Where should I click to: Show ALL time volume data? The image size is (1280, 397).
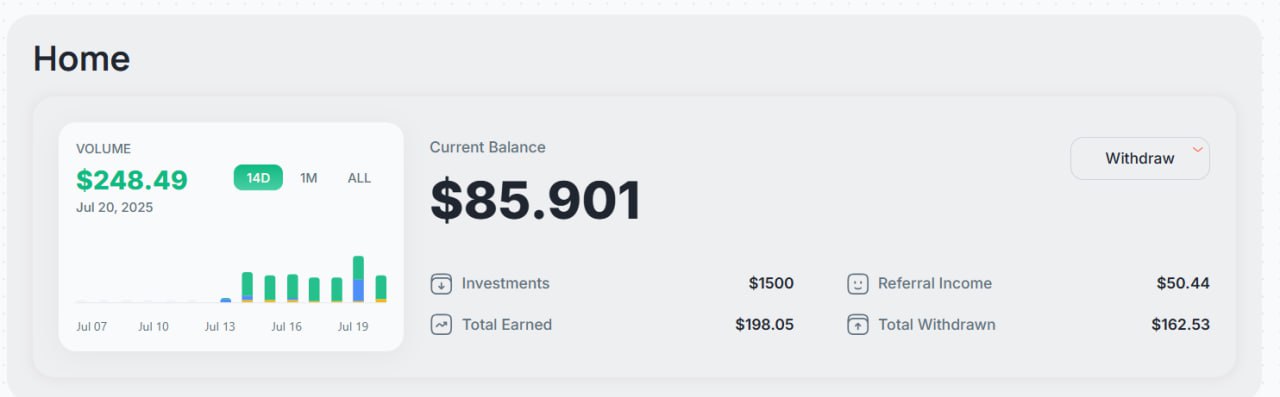[359, 178]
